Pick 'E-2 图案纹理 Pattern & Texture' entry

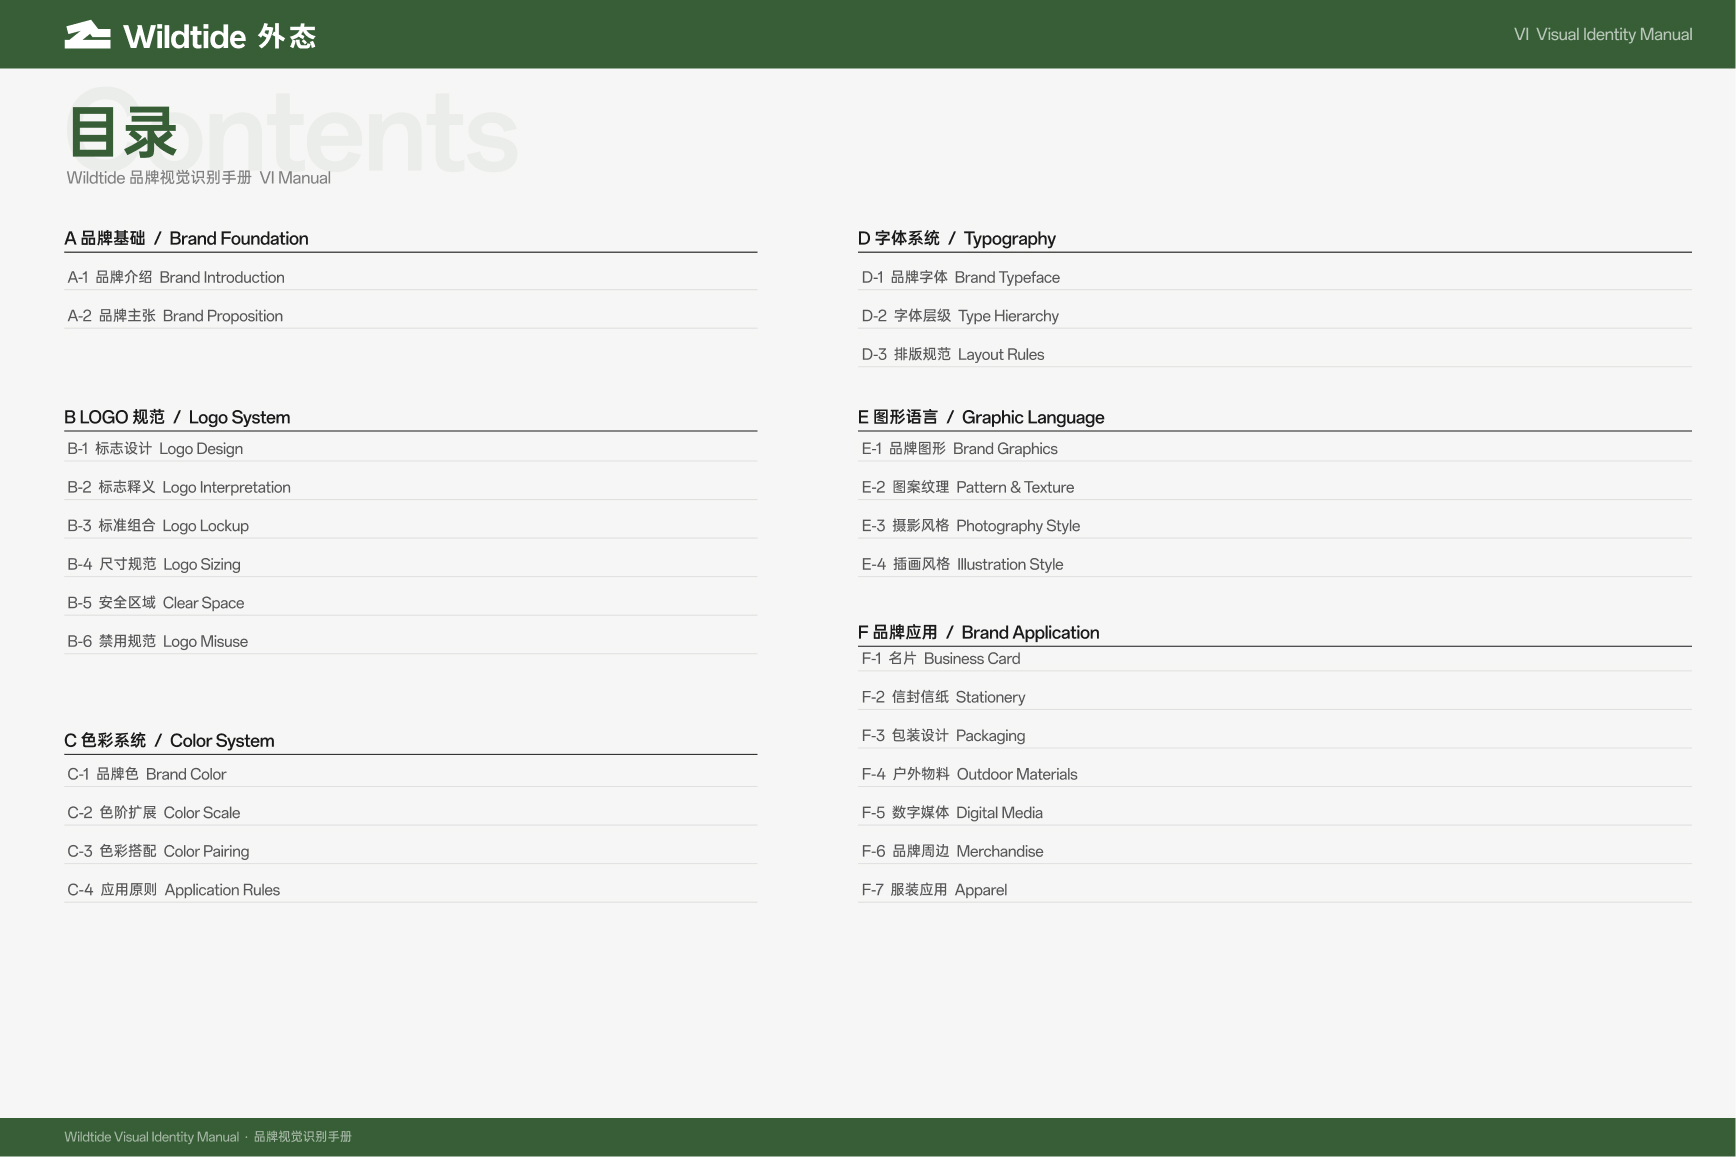coord(968,487)
